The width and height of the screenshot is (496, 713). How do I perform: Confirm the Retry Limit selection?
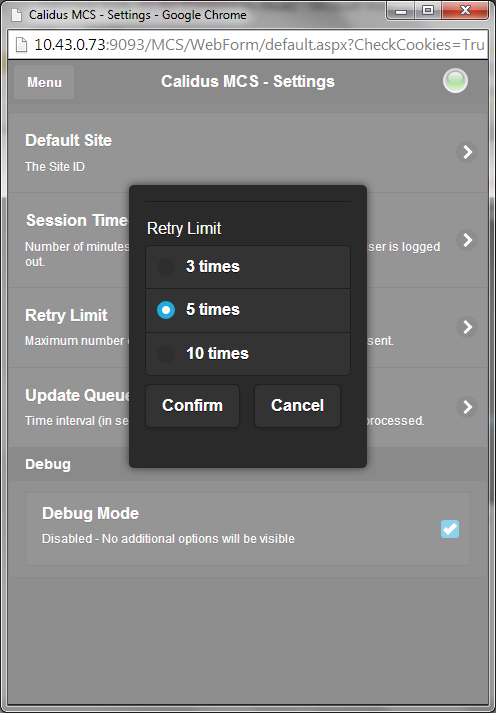[x=192, y=406]
